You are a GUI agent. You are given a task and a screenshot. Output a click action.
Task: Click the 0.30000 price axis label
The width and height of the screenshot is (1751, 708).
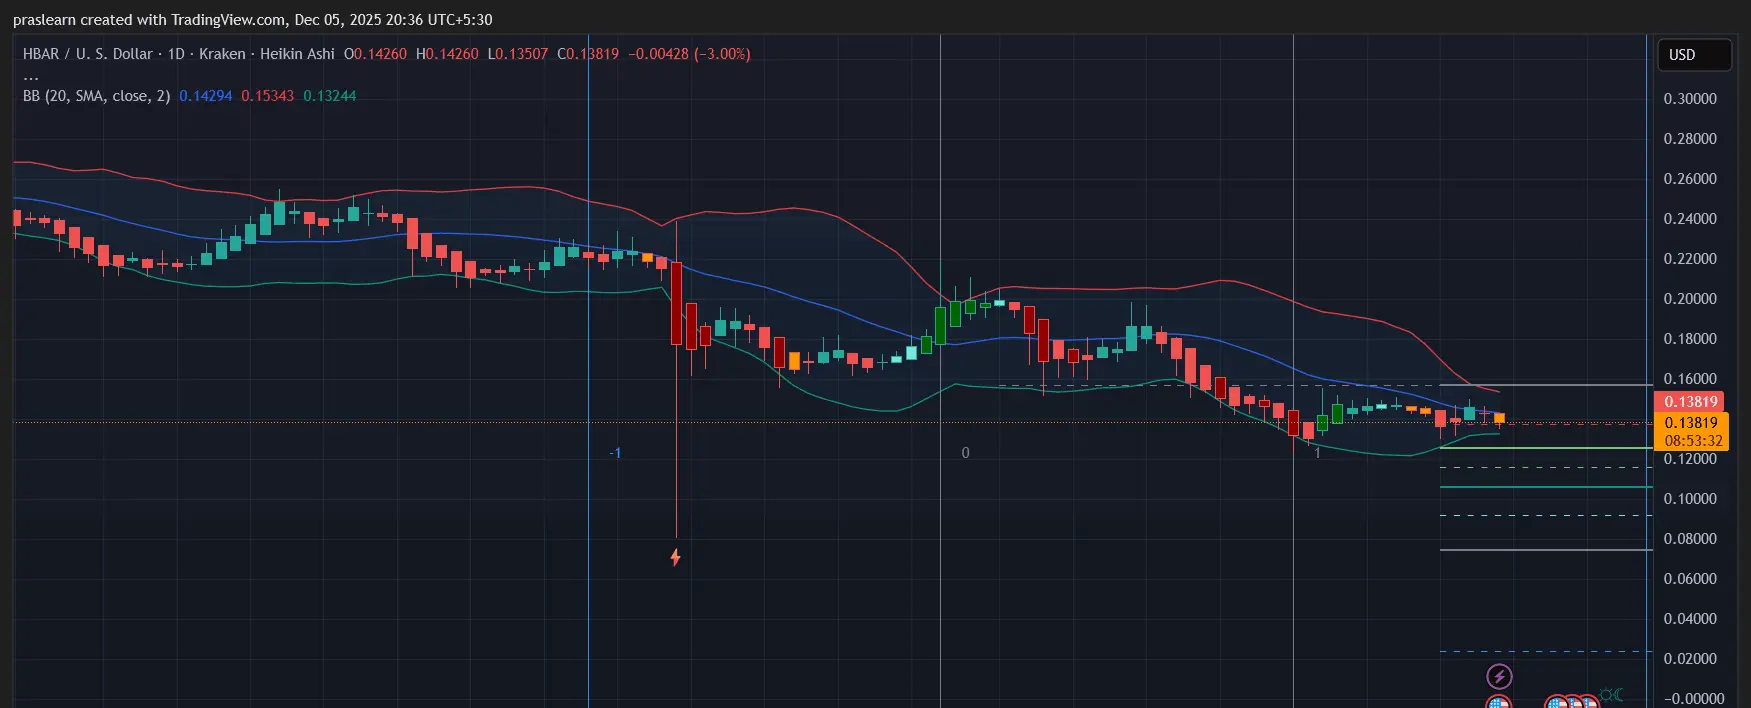[x=1690, y=99]
